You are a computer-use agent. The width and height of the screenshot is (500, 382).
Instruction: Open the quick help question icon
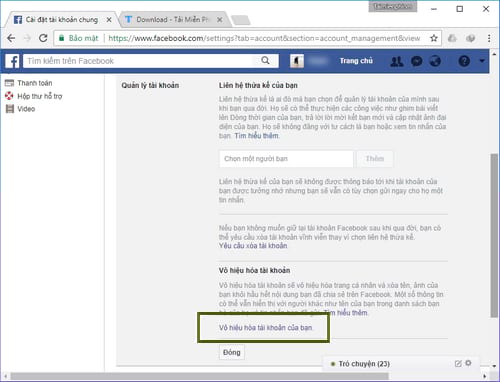(x=464, y=61)
